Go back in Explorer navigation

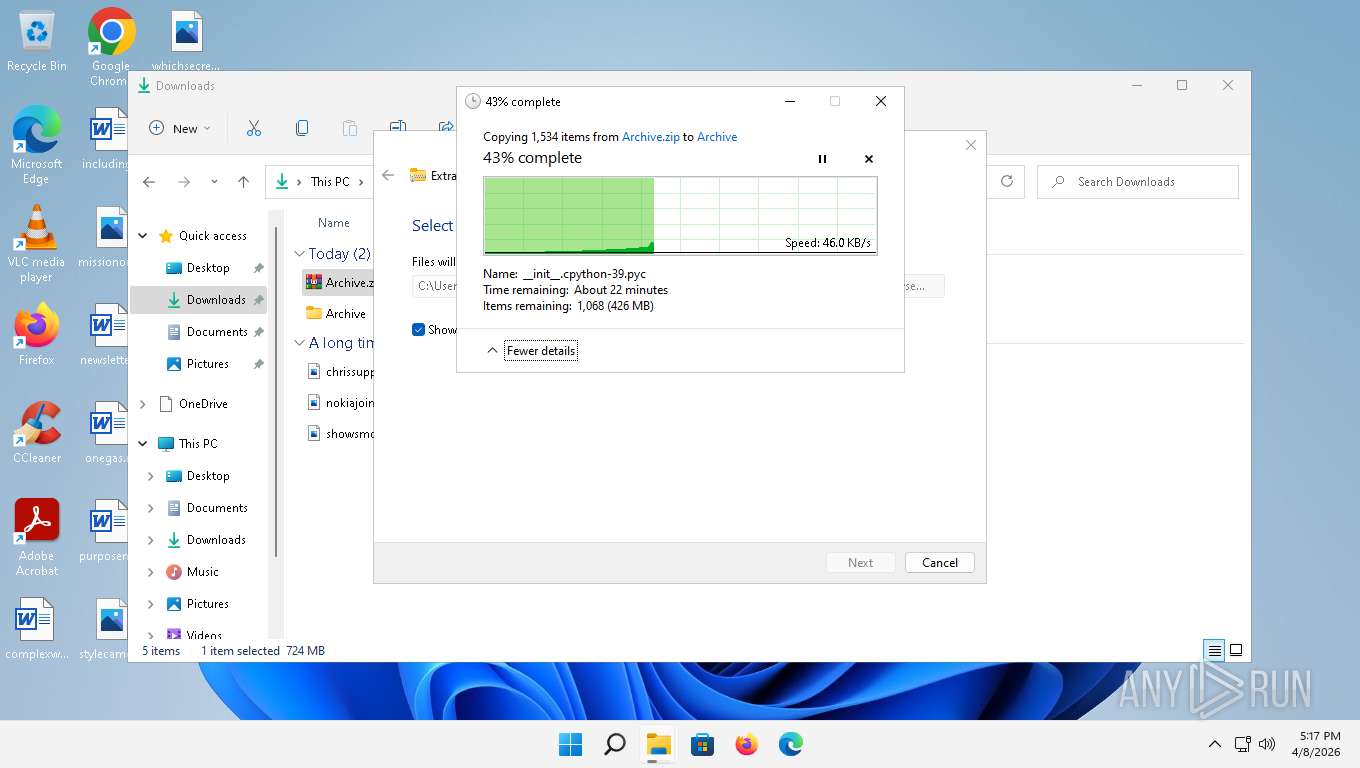click(x=149, y=182)
